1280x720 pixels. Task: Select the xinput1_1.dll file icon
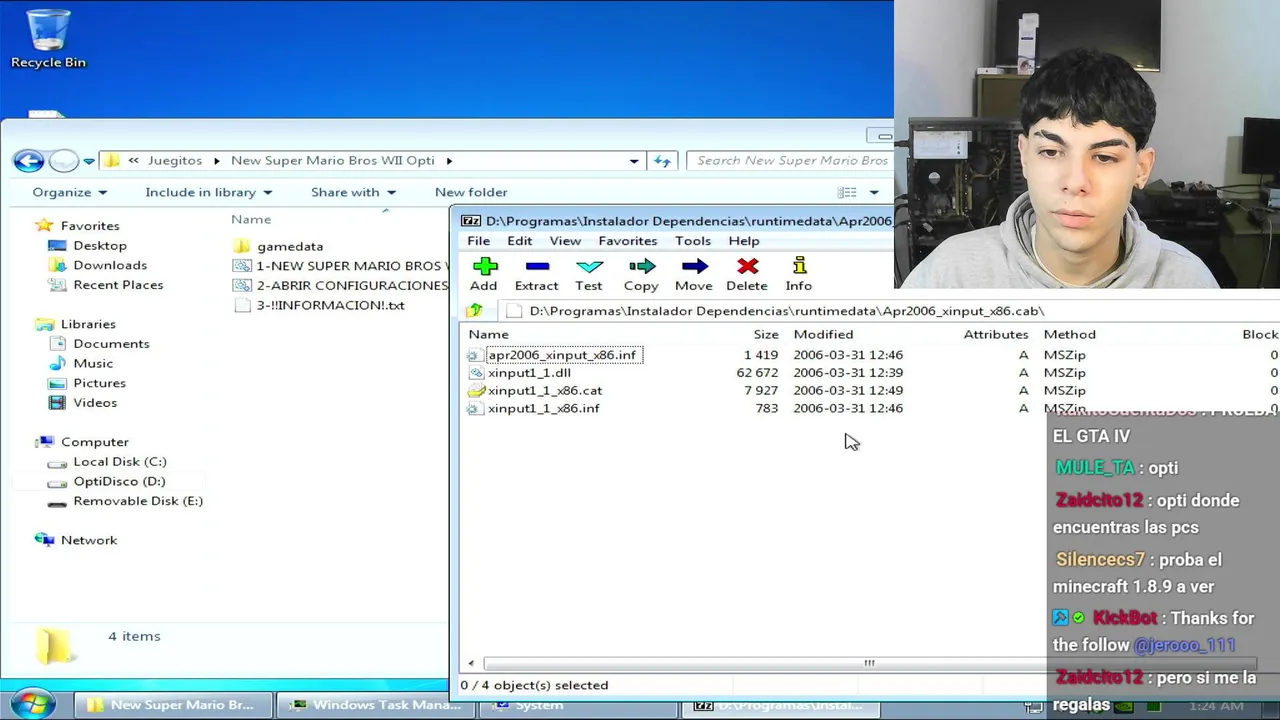pyautogui.click(x=475, y=373)
